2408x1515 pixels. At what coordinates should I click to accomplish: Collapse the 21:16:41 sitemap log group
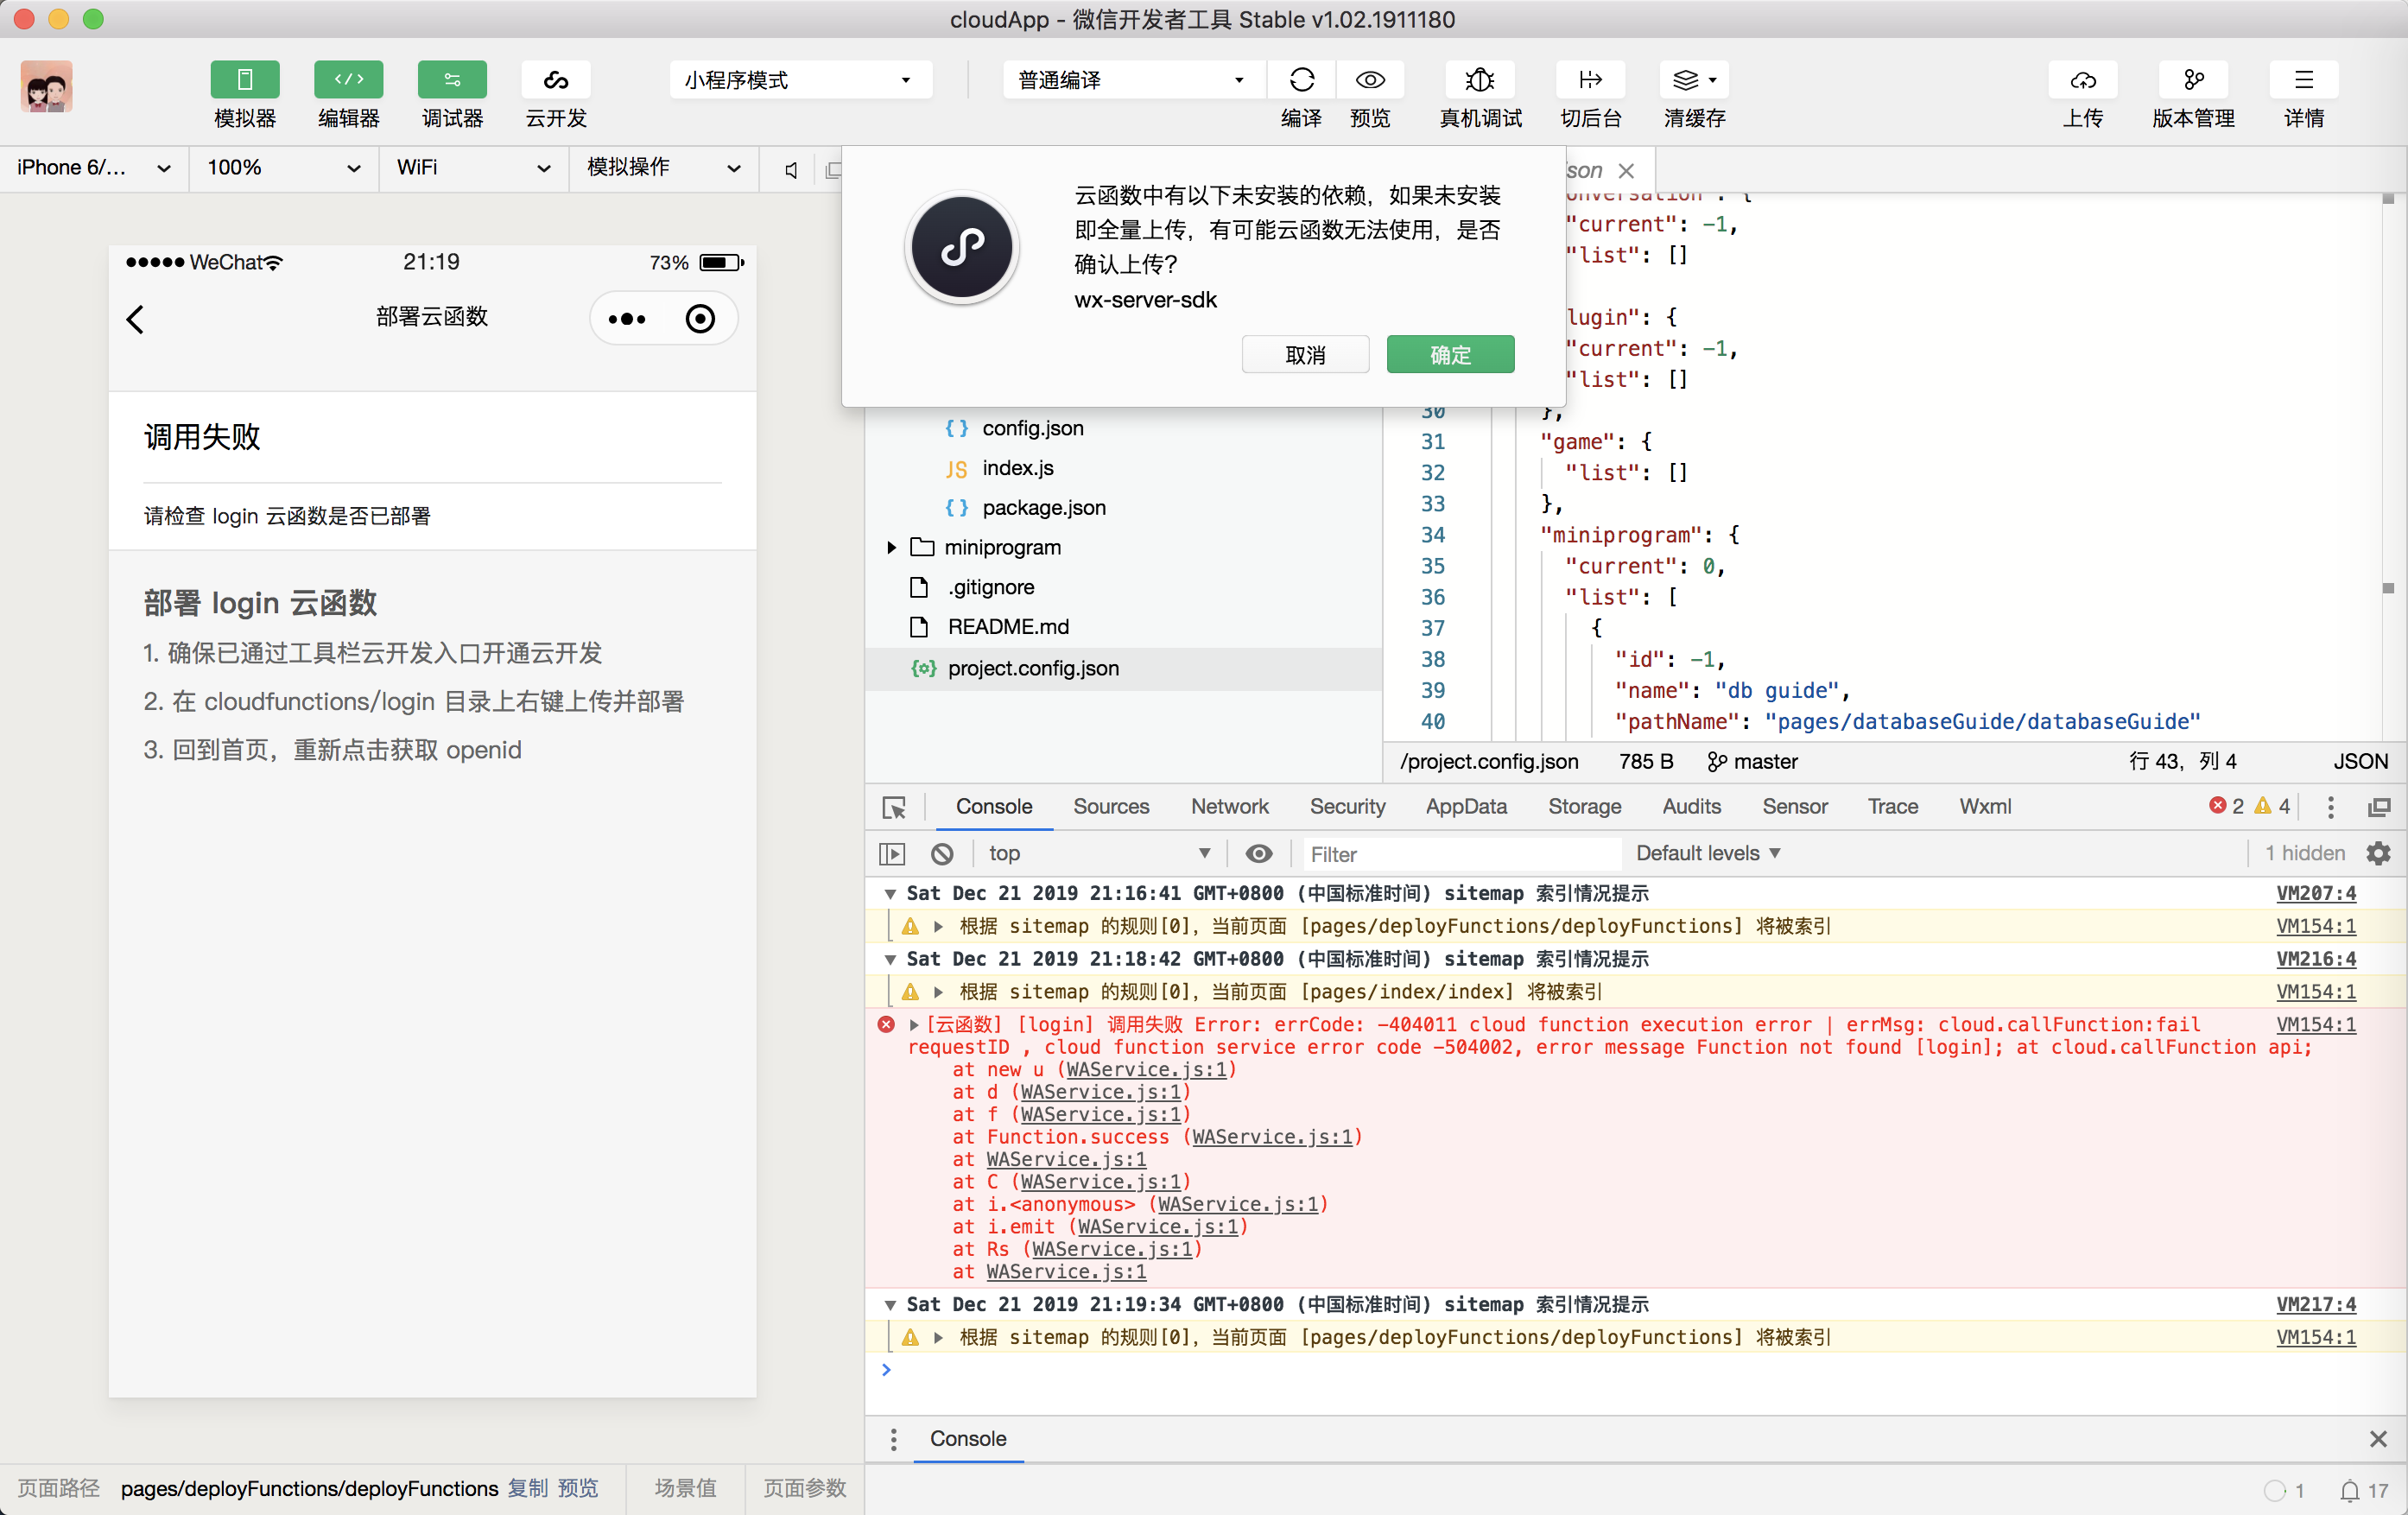coord(890,894)
